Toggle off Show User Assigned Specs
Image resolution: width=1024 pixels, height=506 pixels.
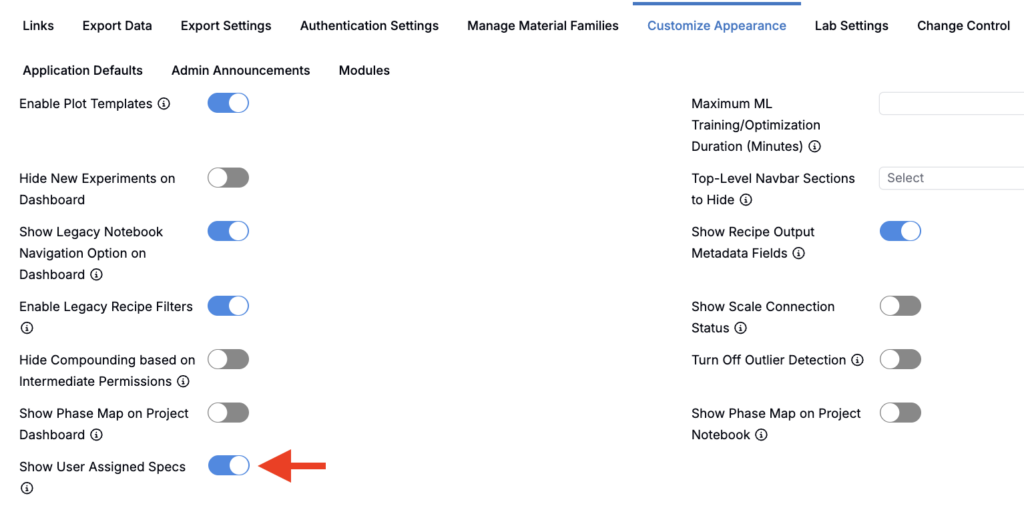228,465
